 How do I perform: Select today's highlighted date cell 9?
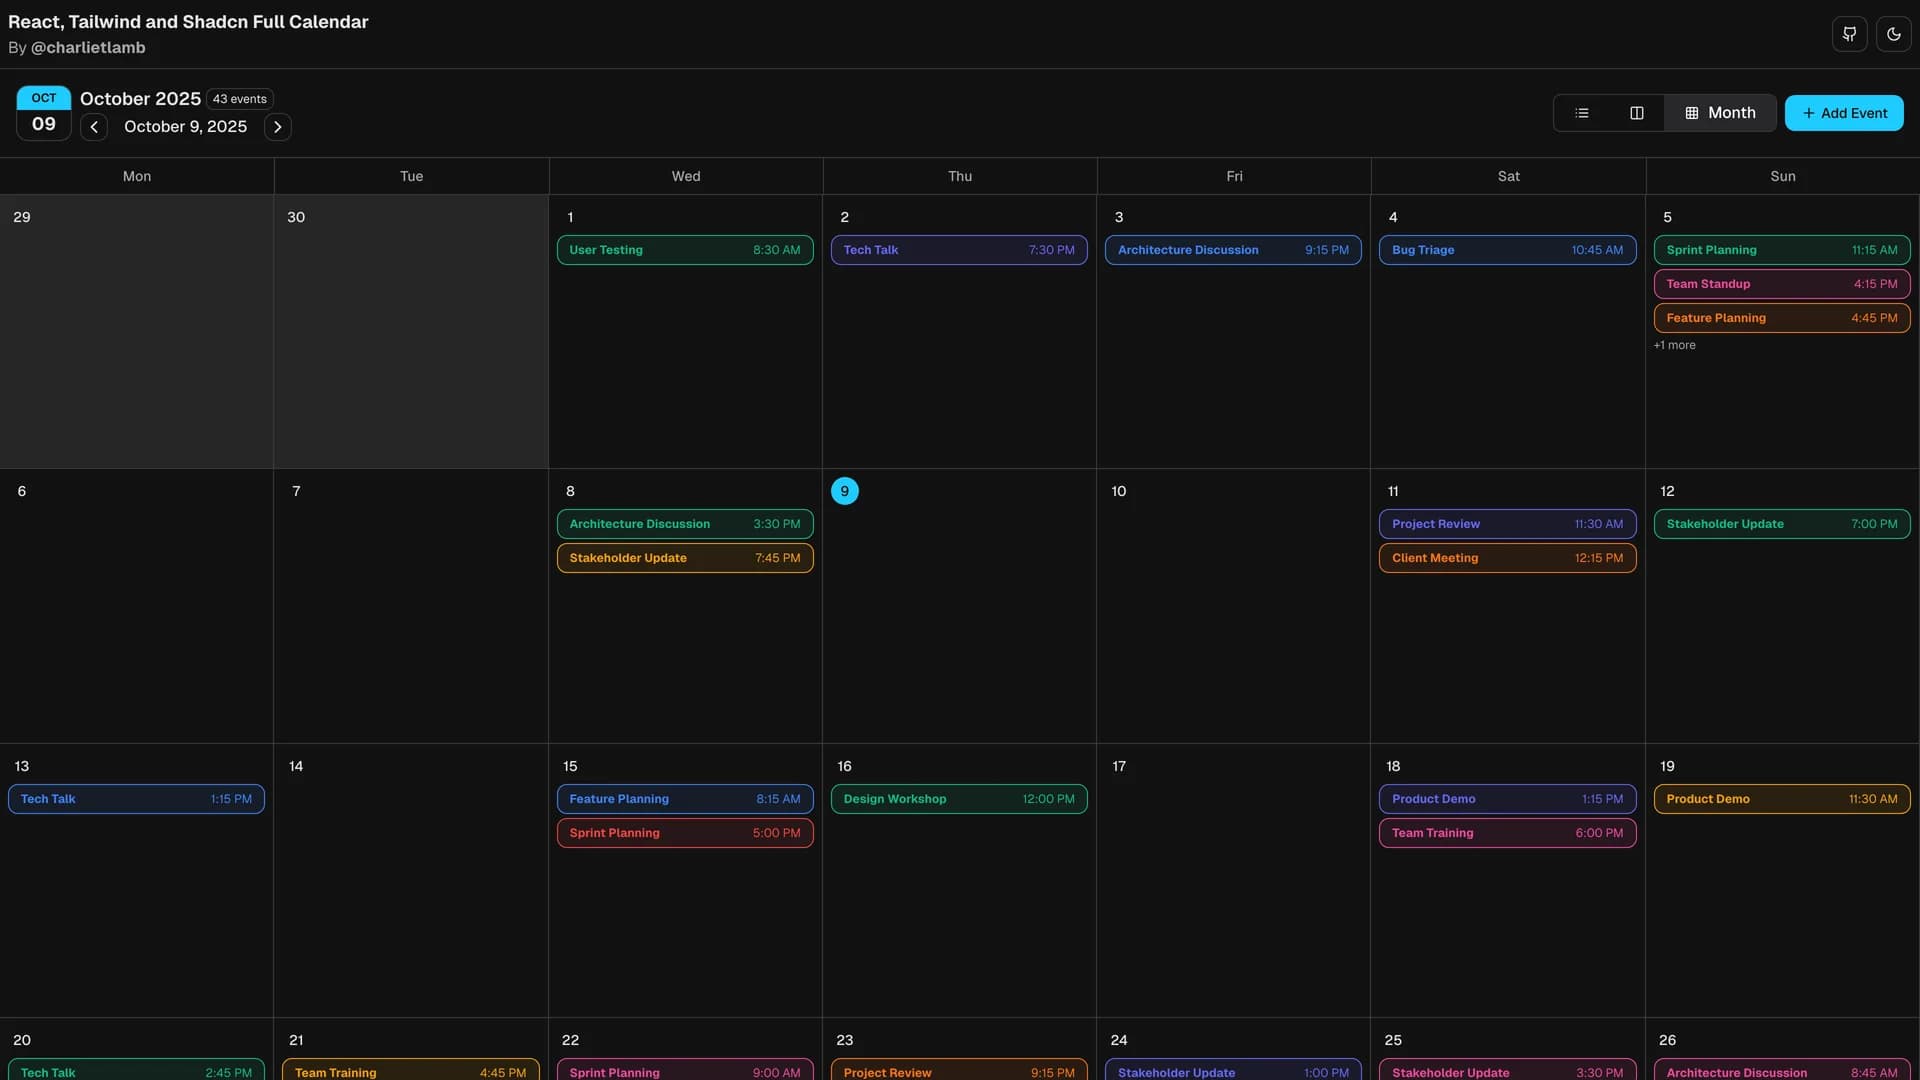coord(845,491)
